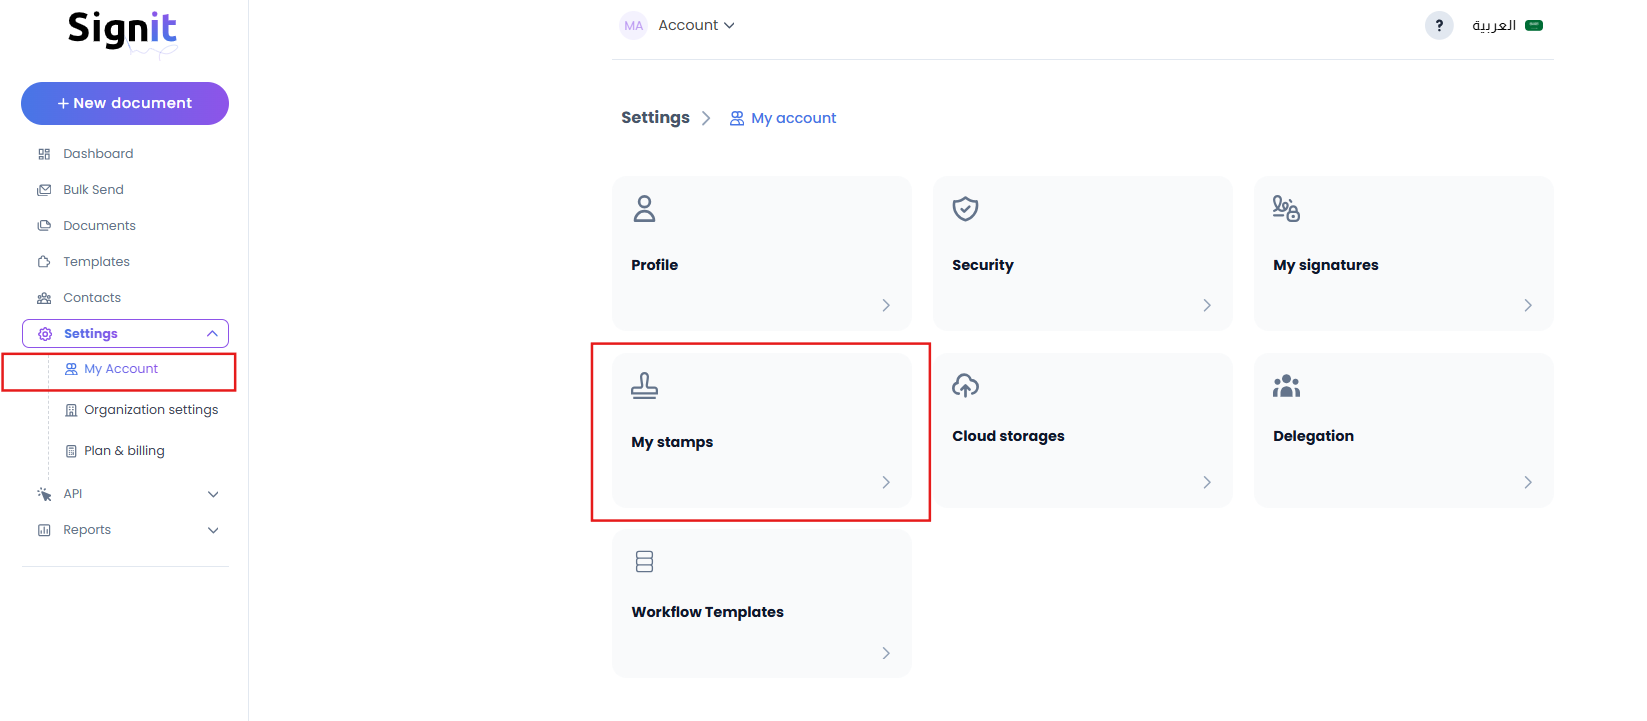Viewport: 1647px width, 721px height.
Task: Open the My account breadcrumb link
Action: click(x=793, y=117)
